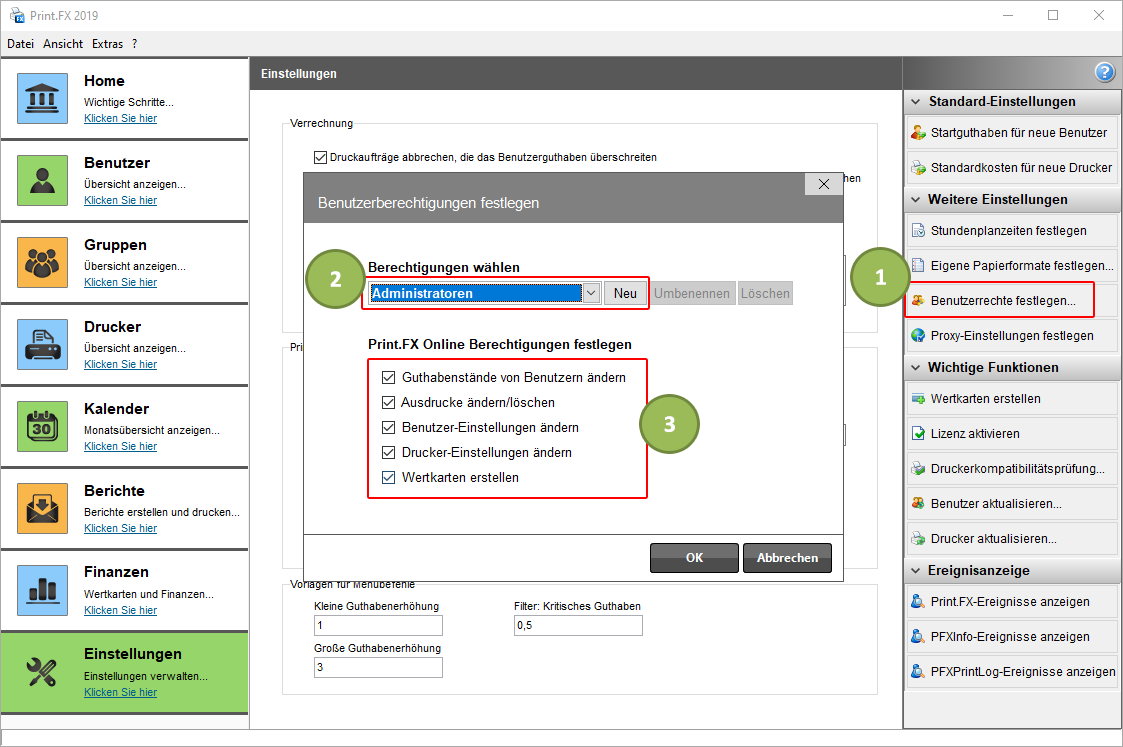Open the Datei menu
Viewport: 1123px width, 747px height.
(x=21, y=44)
